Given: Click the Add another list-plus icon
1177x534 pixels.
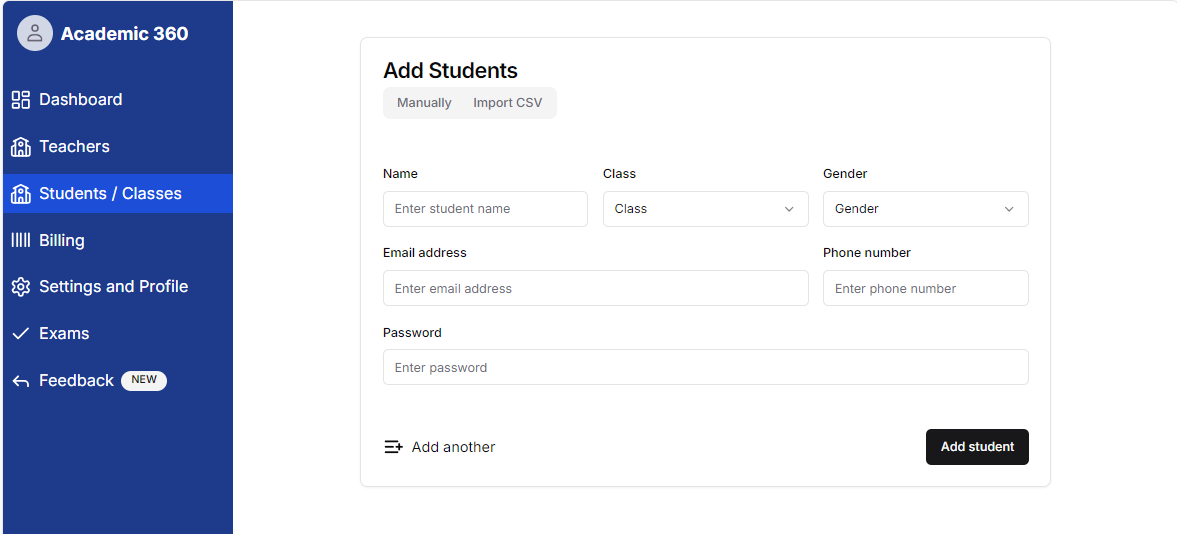Looking at the screenshot, I should (x=393, y=447).
